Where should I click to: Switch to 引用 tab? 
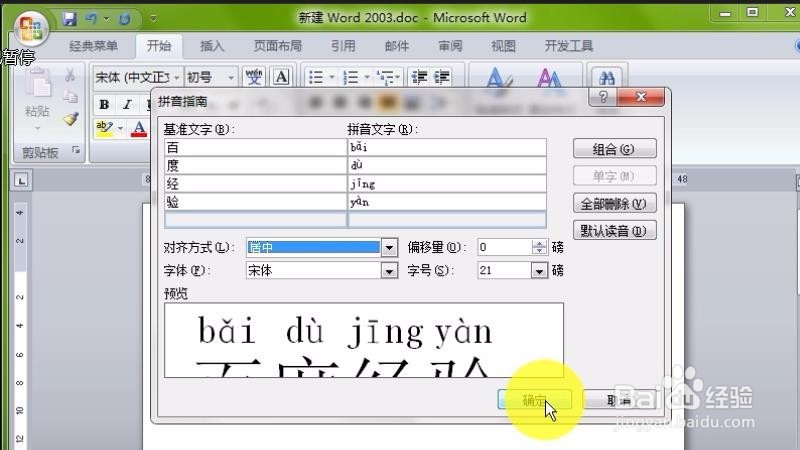pyautogui.click(x=343, y=46)
